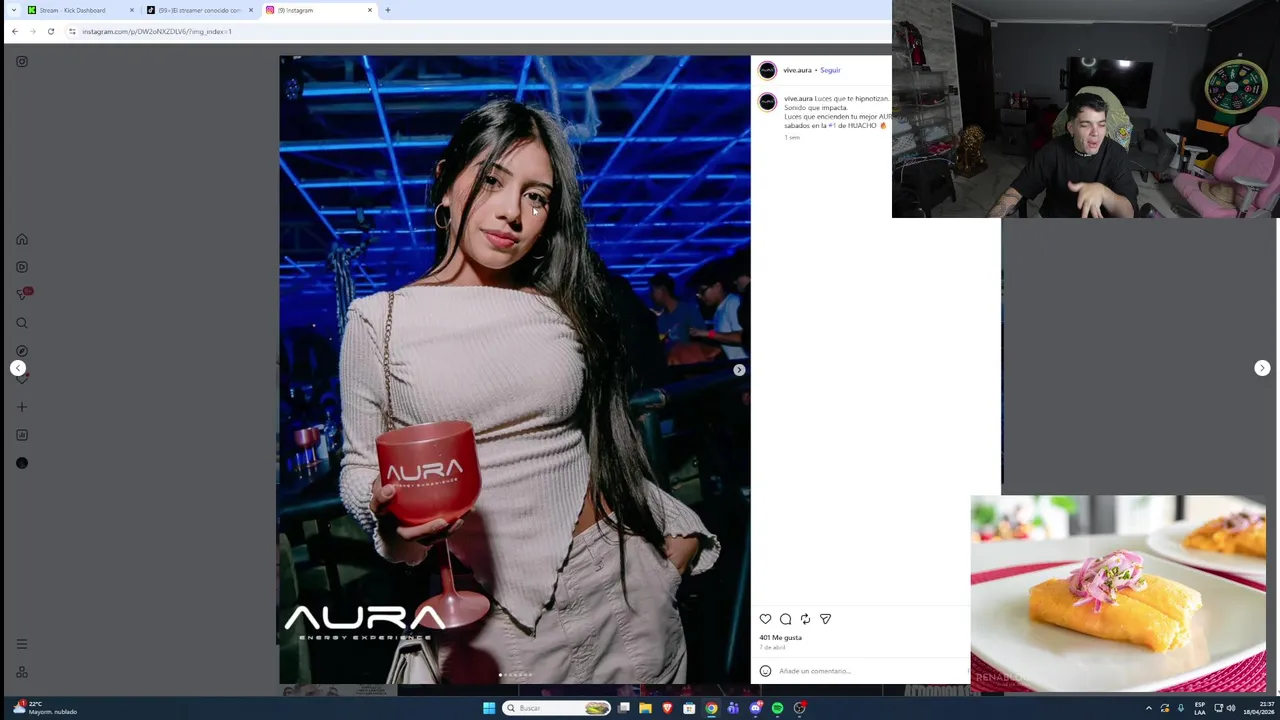Click the comment bubble icon
The width and height of the screenshot is (1280, 720).
click(x=786, y=619)
